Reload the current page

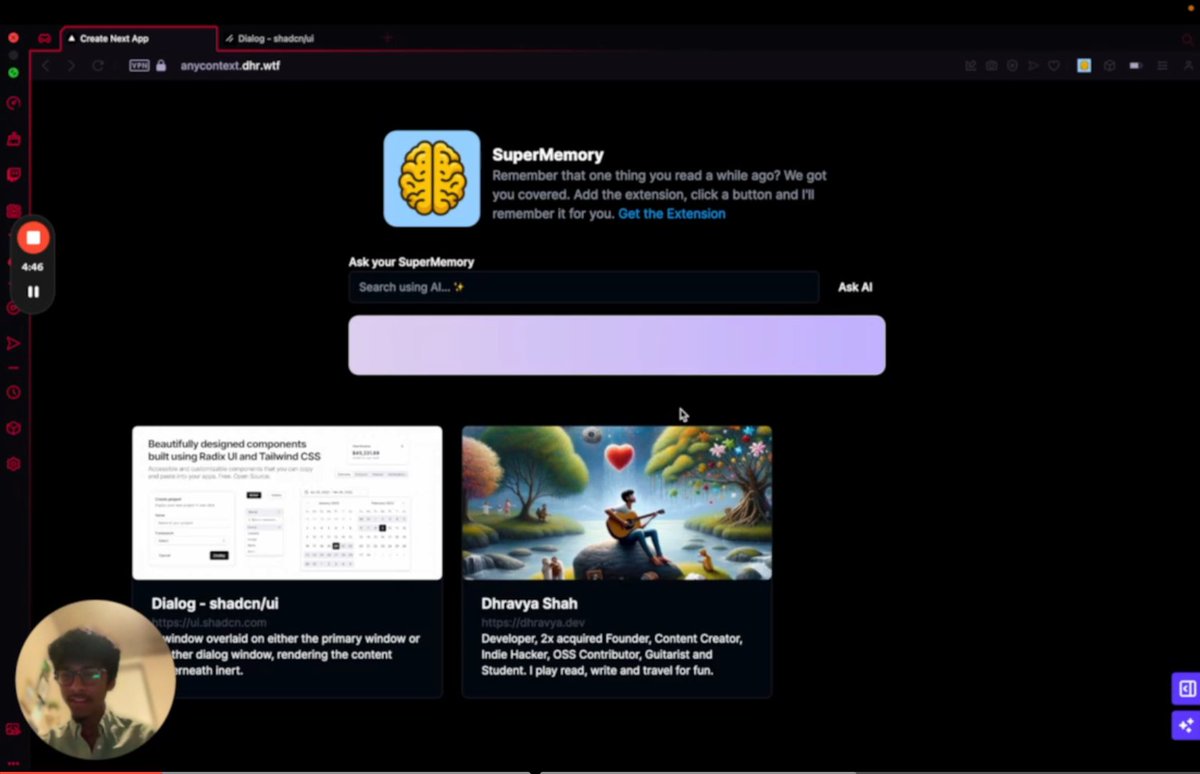tap(98, 66)
